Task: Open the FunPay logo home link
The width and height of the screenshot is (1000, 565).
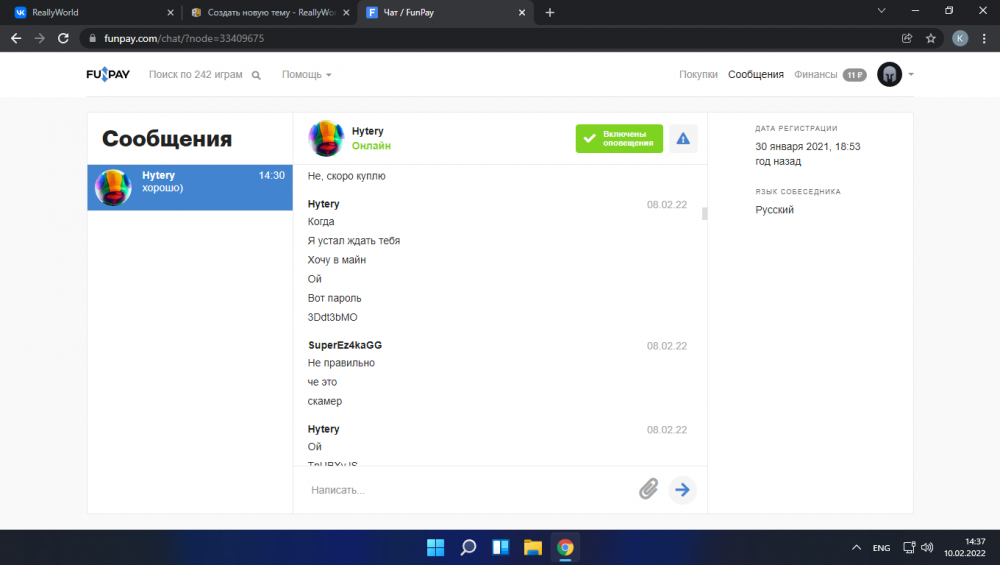Action: (108, 75)
